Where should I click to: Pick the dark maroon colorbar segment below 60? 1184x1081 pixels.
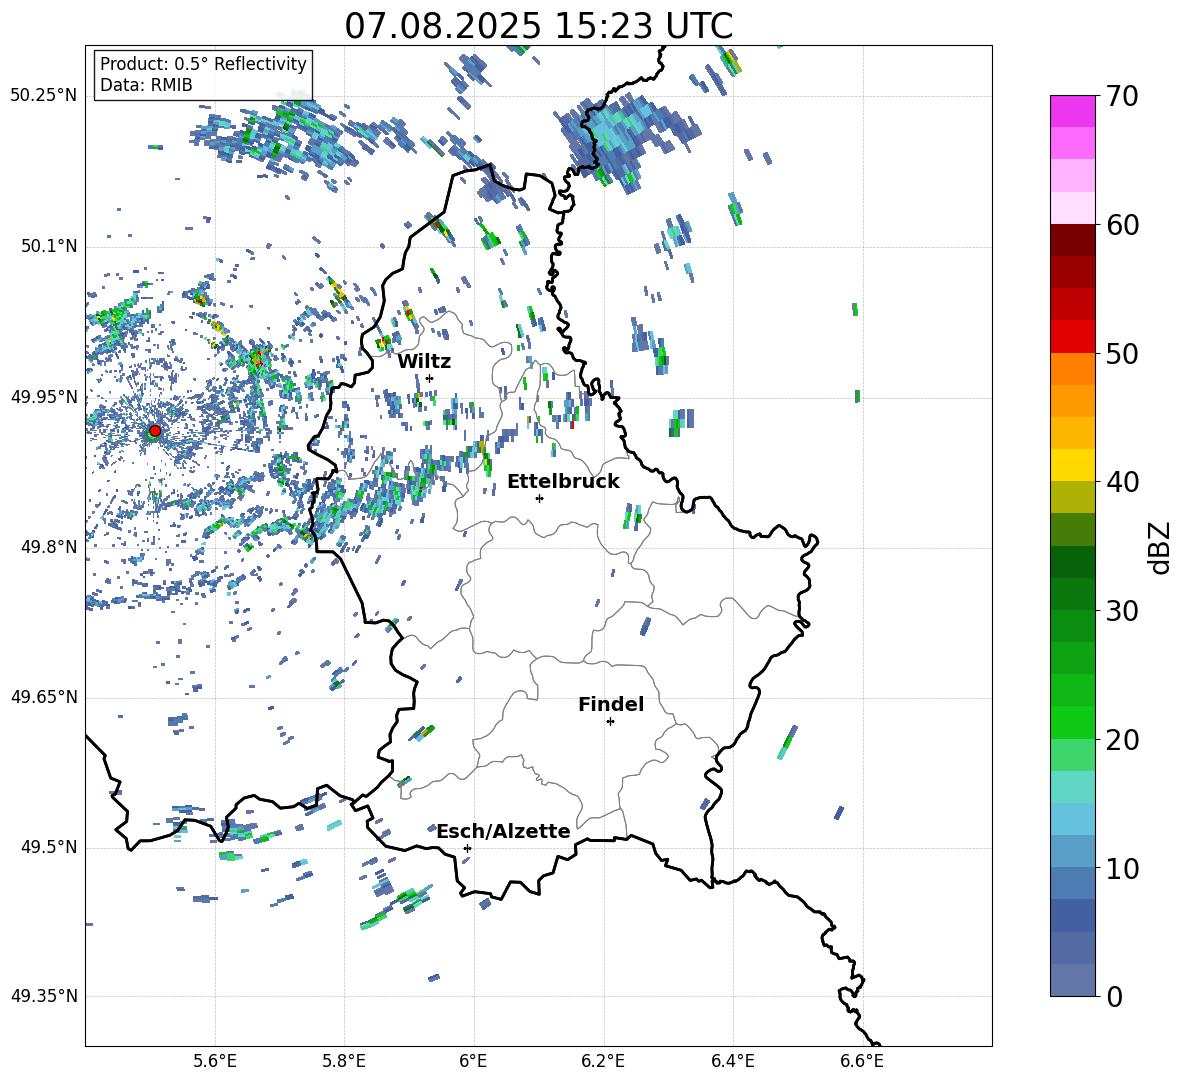pyautogui.click(x=1072, y=240)
